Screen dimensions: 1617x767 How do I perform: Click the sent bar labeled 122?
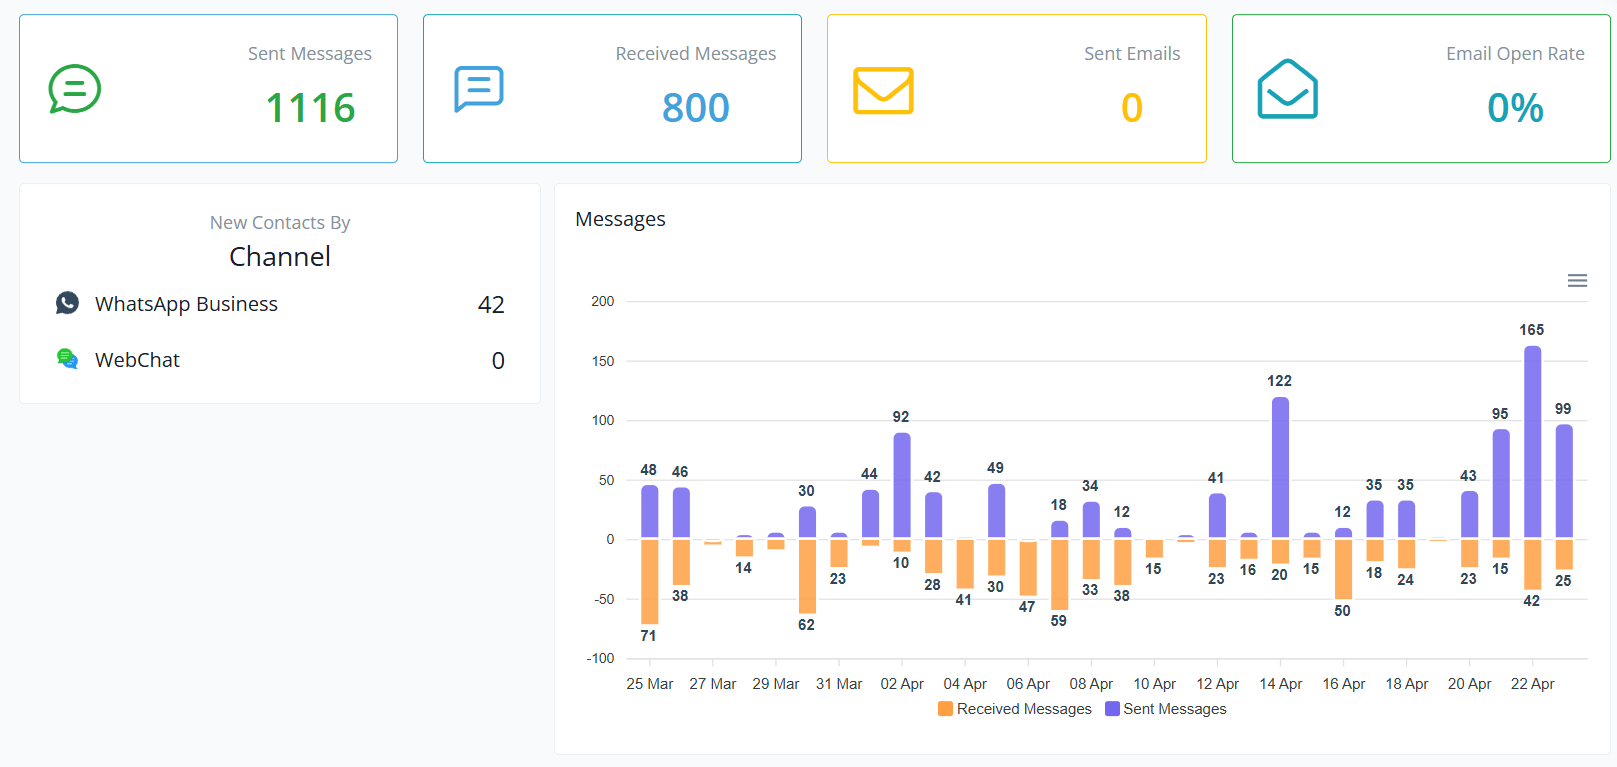(x=1280, y=467)
